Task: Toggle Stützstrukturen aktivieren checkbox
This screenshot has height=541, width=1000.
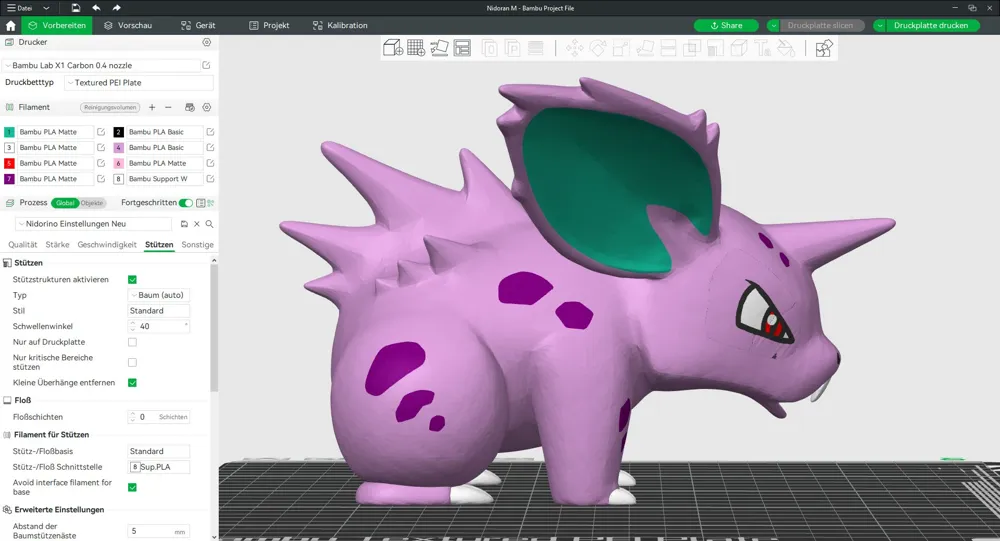Action: point(133,279)
